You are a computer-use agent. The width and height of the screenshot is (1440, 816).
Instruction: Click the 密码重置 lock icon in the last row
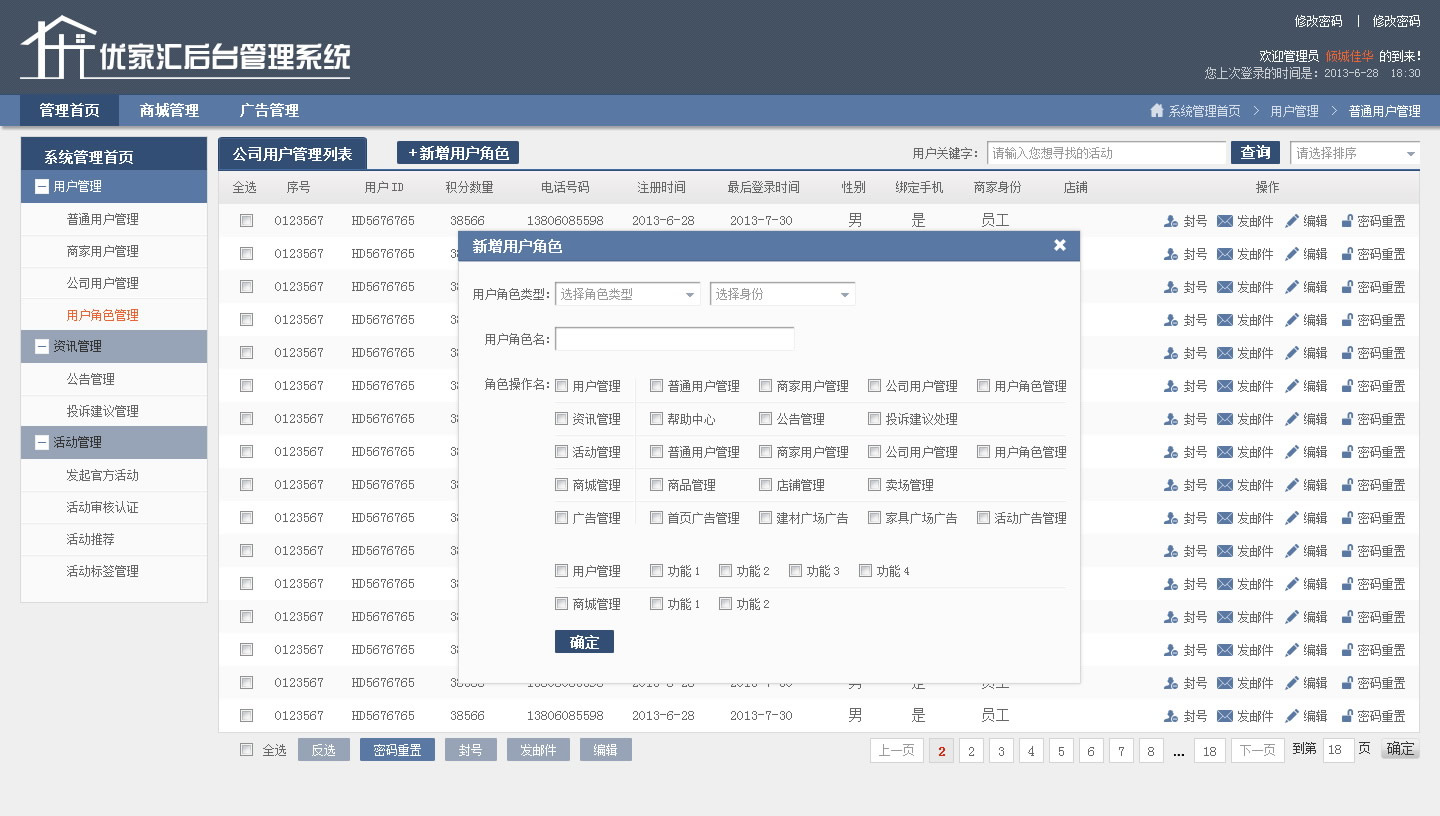point(1347,716)
